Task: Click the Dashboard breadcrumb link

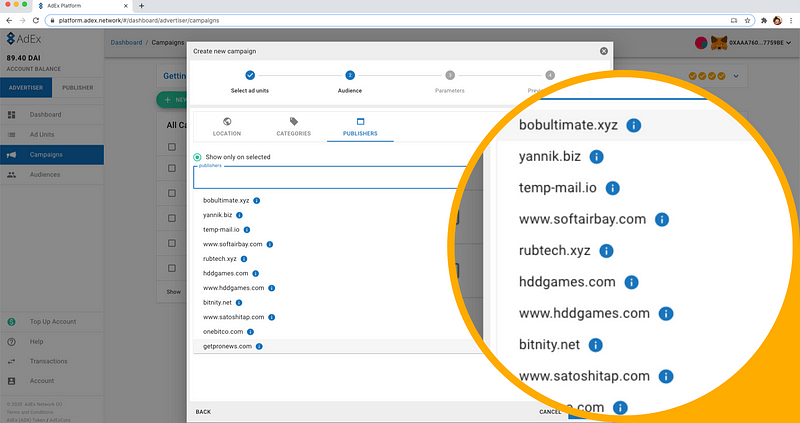Action: [127, 42]
